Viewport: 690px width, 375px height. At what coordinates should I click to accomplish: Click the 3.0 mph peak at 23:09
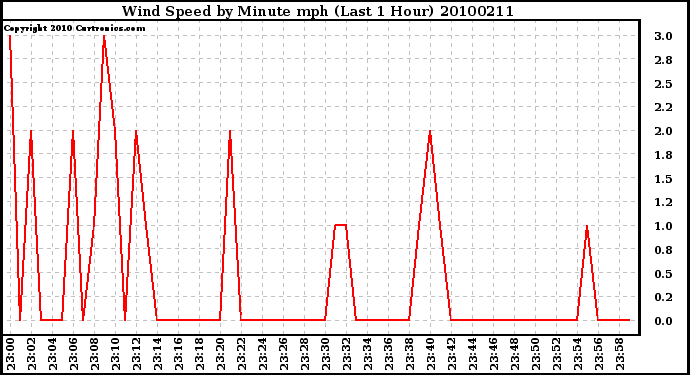click(104, 37)
